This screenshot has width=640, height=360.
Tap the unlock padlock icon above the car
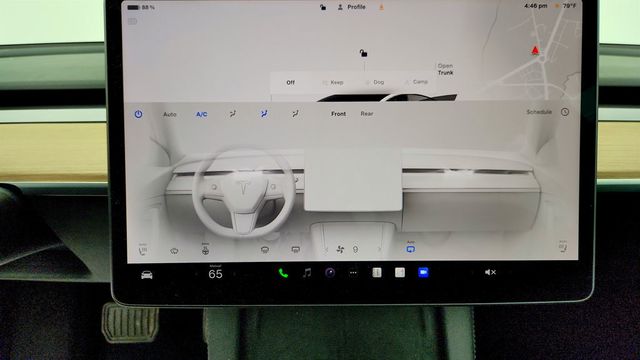pyautogui.click(x=363, y=53)
